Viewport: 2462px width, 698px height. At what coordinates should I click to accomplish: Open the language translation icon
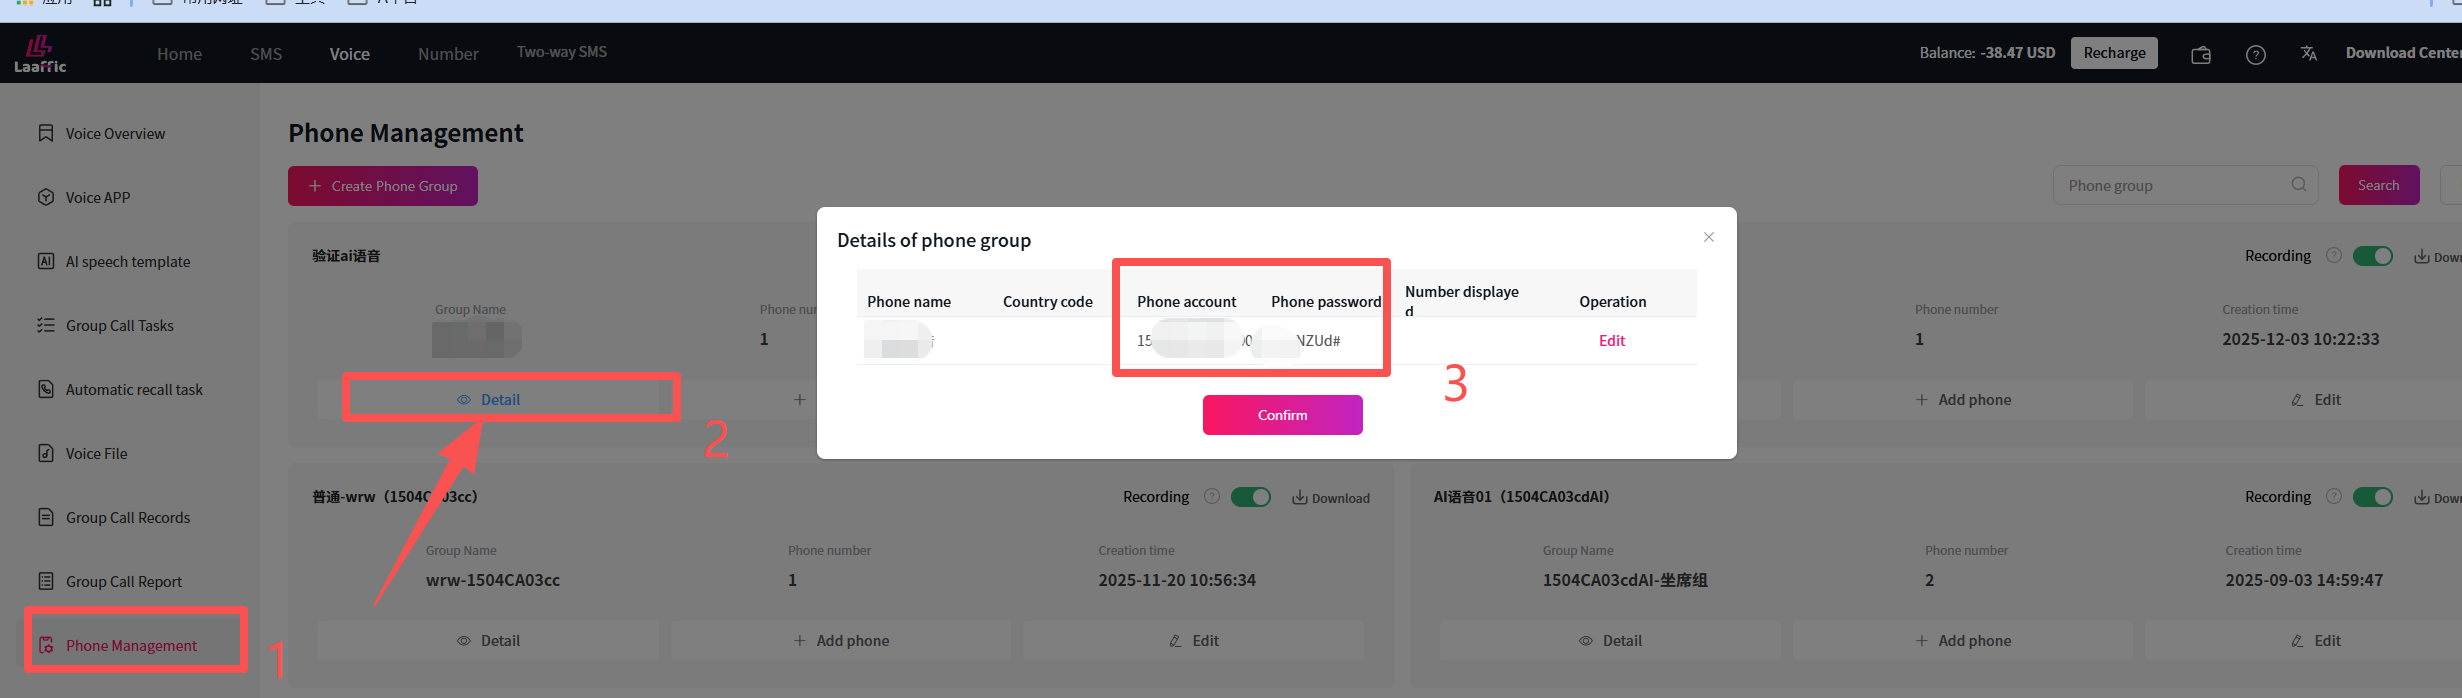pos(2309,54)
